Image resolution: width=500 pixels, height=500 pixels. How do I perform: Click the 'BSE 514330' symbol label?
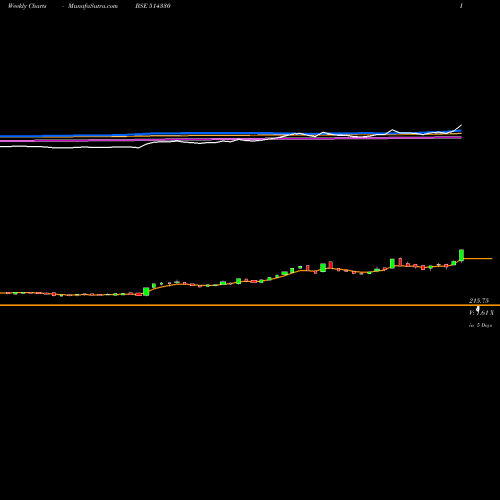pos(153,6)
